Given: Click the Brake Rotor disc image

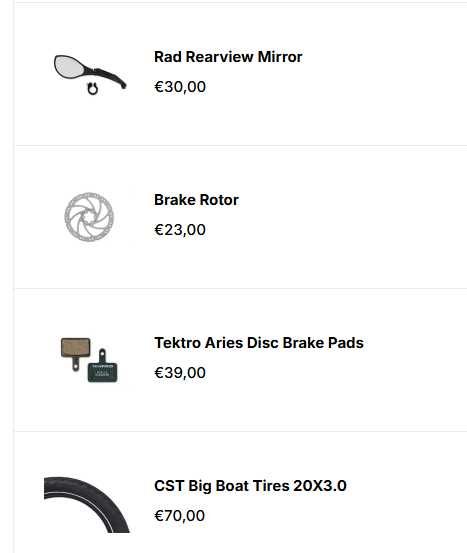Looking at the screenshot, I should click(x=89, y=217).
